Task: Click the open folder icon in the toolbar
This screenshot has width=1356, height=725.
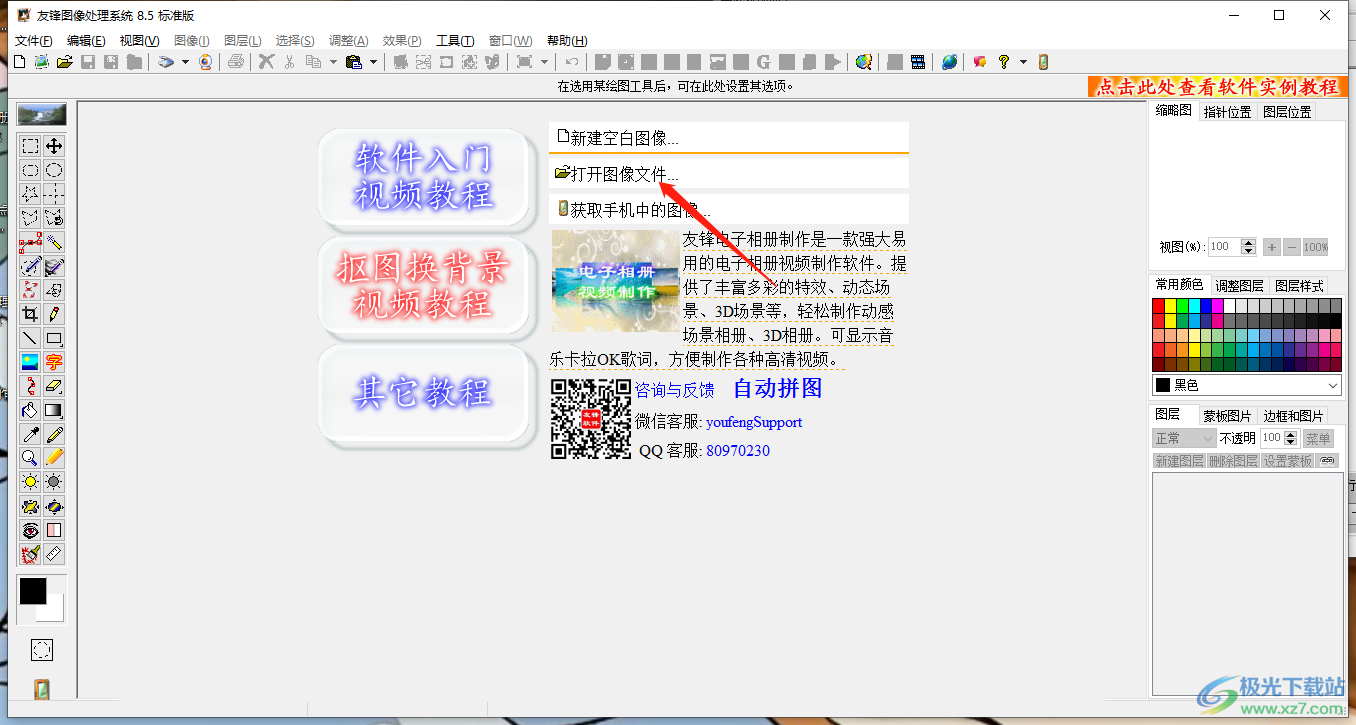Action: point(64,62)
